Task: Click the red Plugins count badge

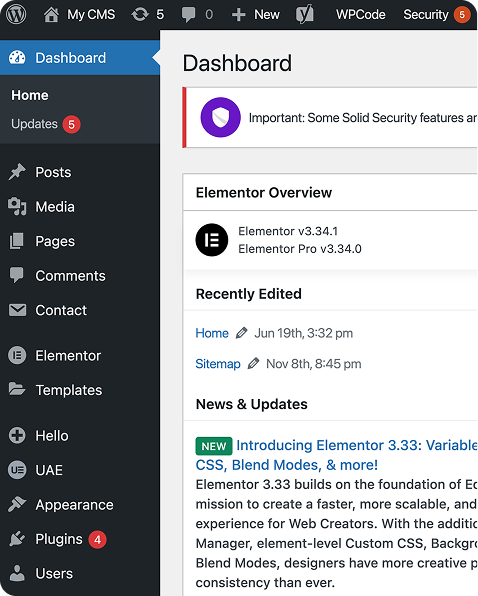Action: tap(97, 539)
